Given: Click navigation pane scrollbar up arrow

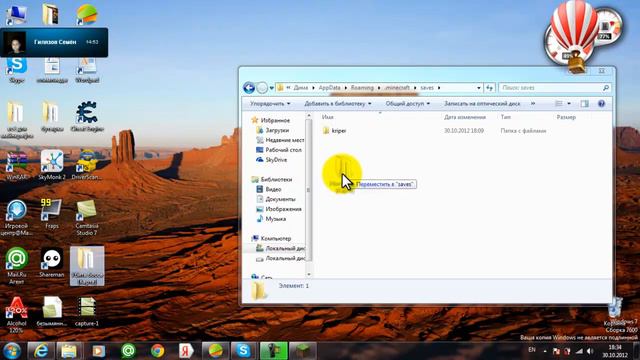Looking at the screenshot, I should tap(309, 116).
